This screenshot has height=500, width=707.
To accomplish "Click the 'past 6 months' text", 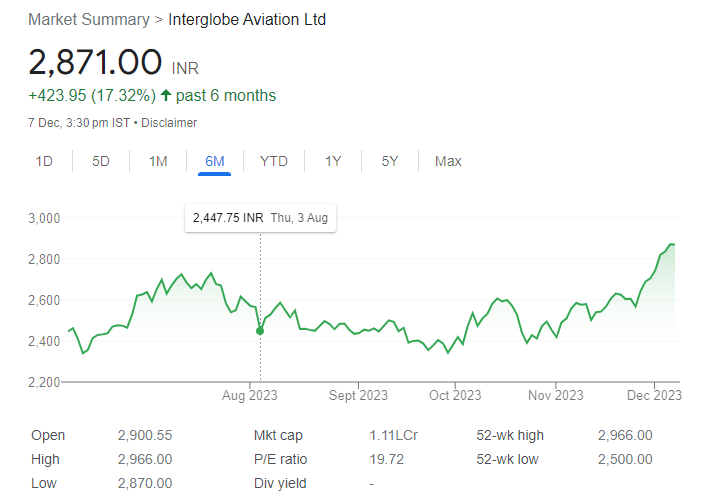I will tap(226, 96).
